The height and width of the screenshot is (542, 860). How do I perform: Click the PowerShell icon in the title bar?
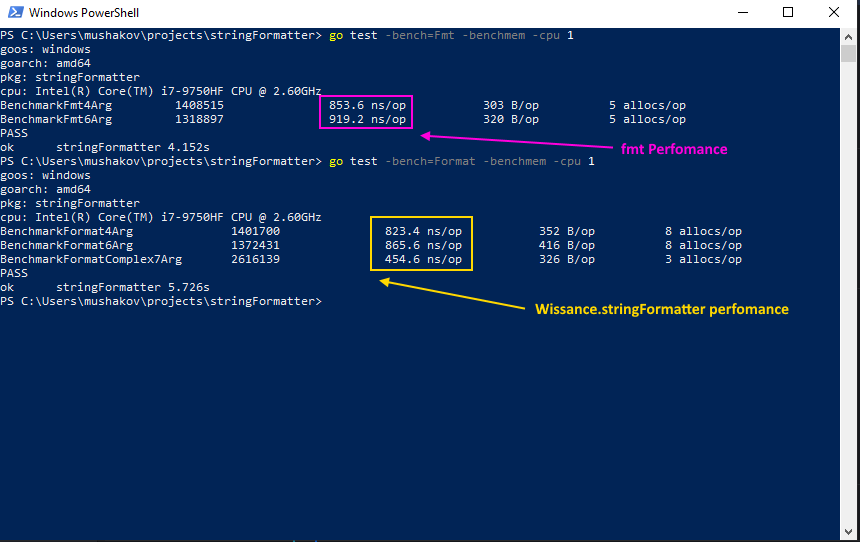(x=14, y=13)
